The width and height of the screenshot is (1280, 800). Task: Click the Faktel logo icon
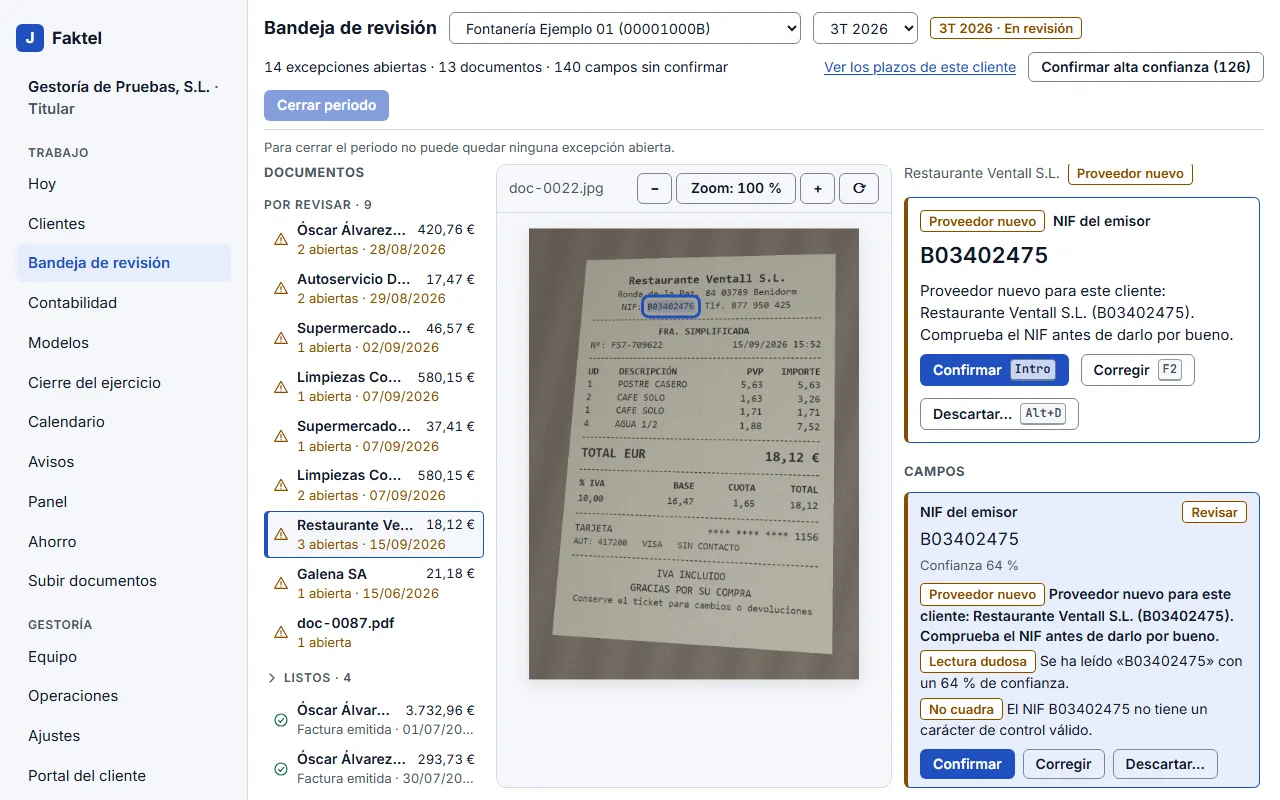click(30, 38)
